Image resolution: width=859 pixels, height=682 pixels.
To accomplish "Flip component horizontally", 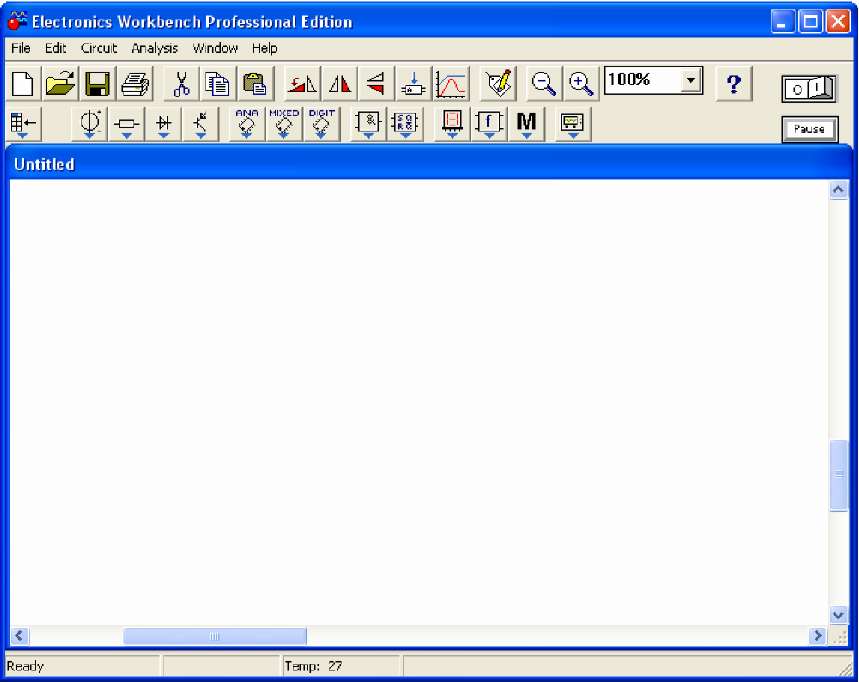I will pos(340,84).
